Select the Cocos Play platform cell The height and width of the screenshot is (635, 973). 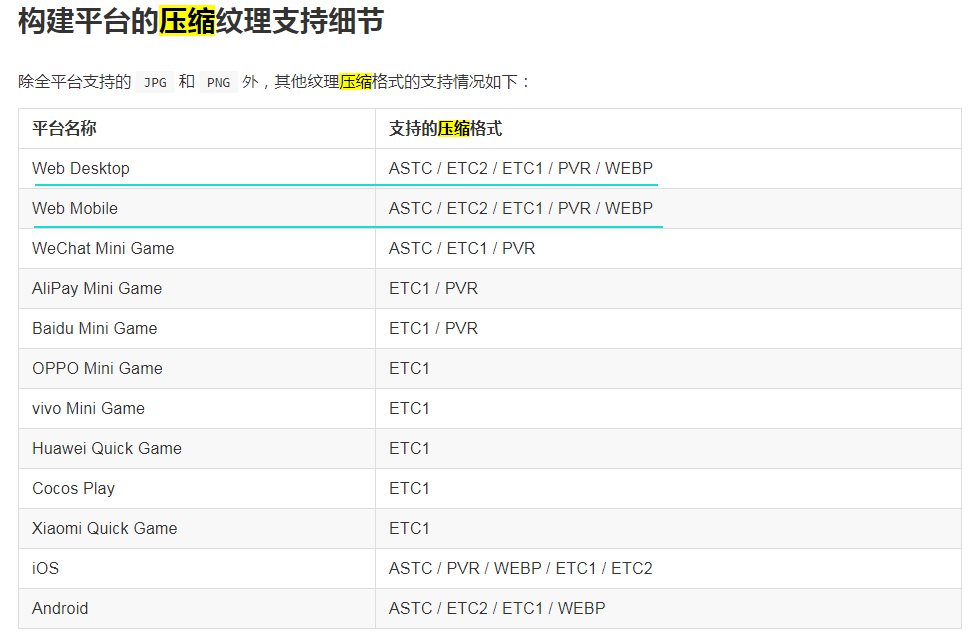(73, 488)
